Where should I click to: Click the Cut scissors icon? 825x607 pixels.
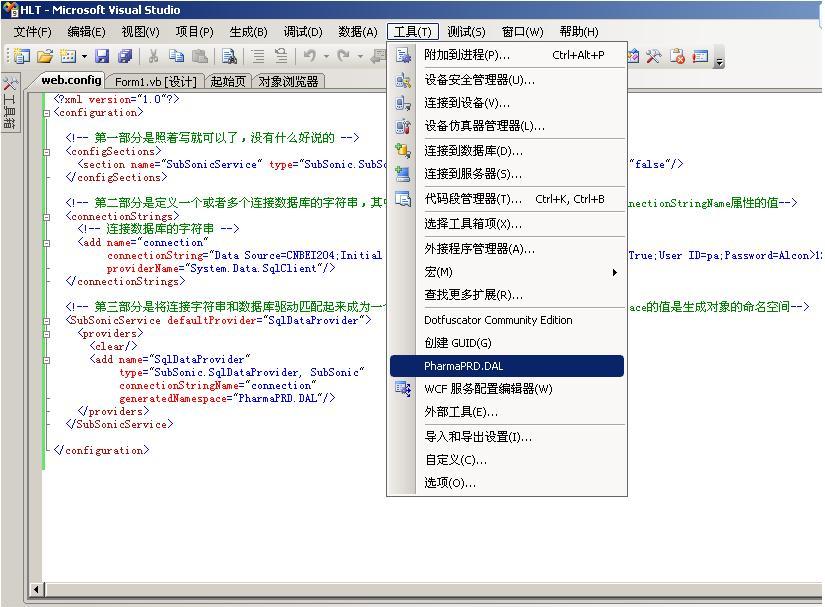point(153,56)
